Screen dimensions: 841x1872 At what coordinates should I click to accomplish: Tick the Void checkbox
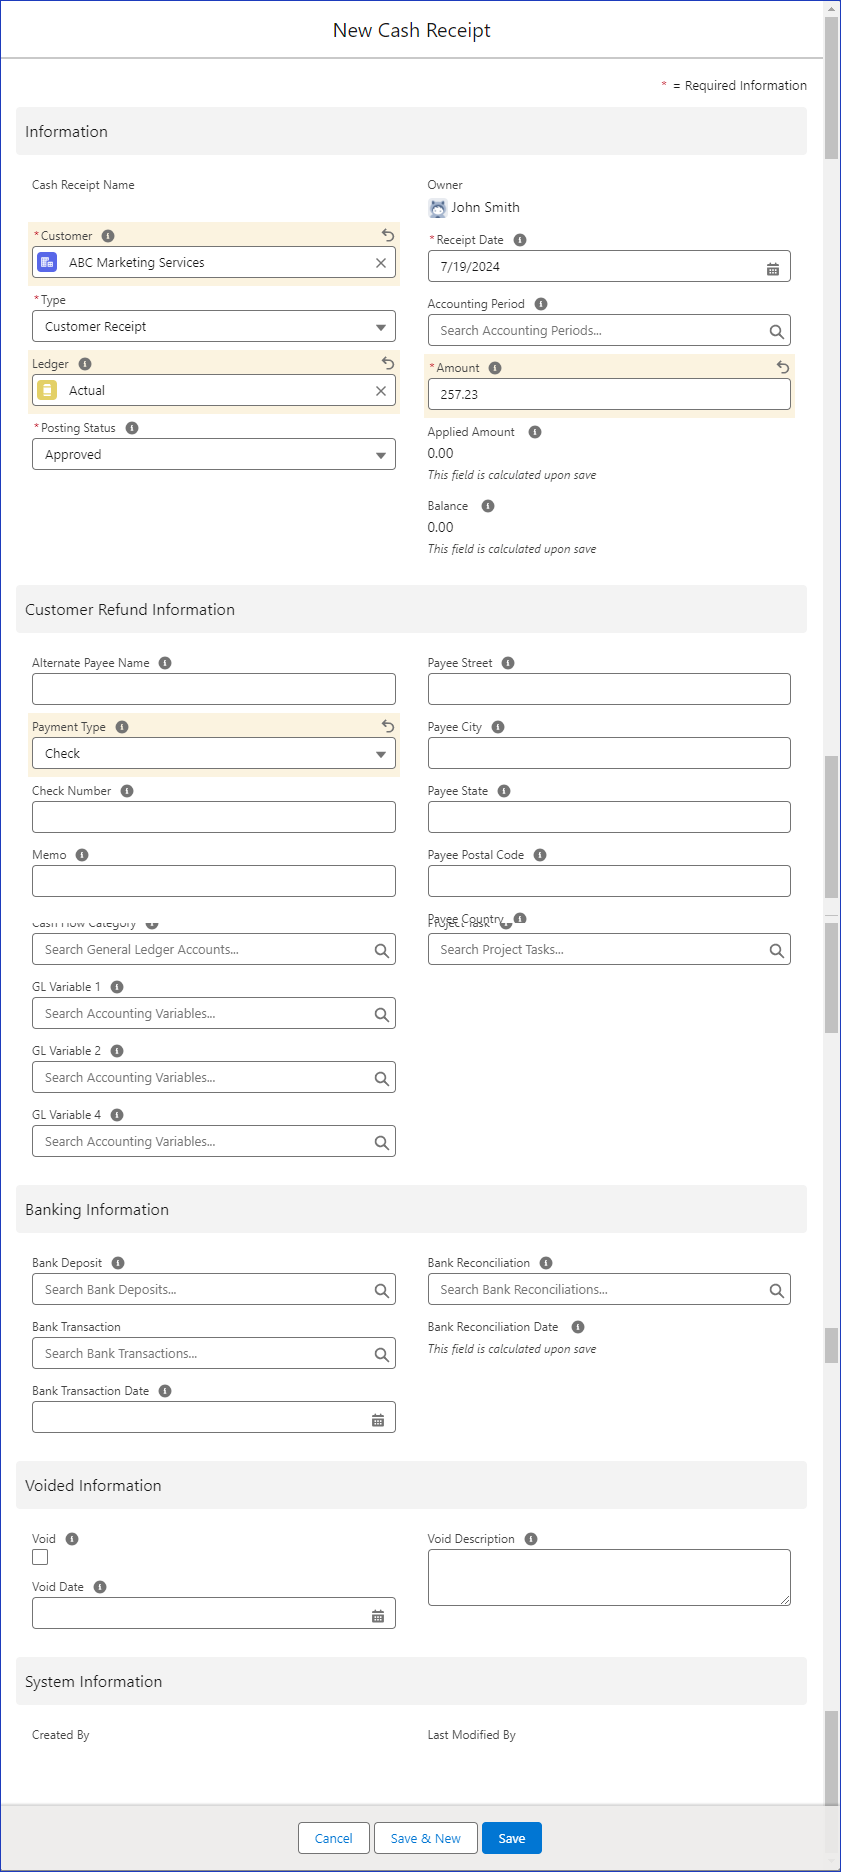coord(40,1557)
